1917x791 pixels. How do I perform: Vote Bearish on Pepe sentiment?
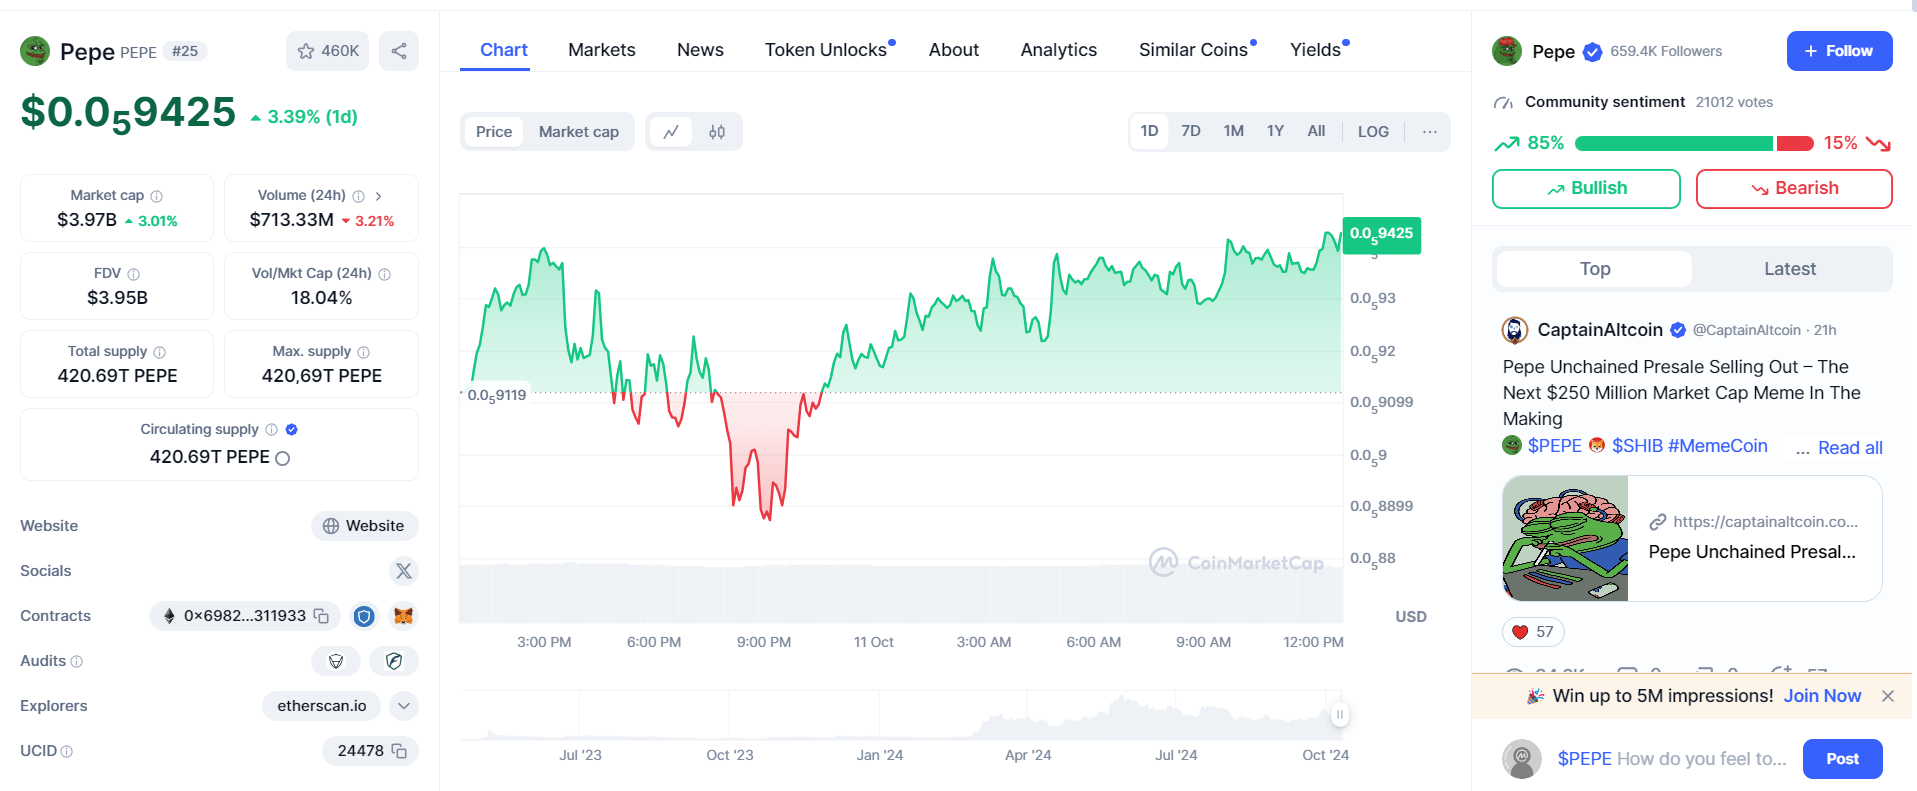pyautogui.click(x=1794, y=189)
